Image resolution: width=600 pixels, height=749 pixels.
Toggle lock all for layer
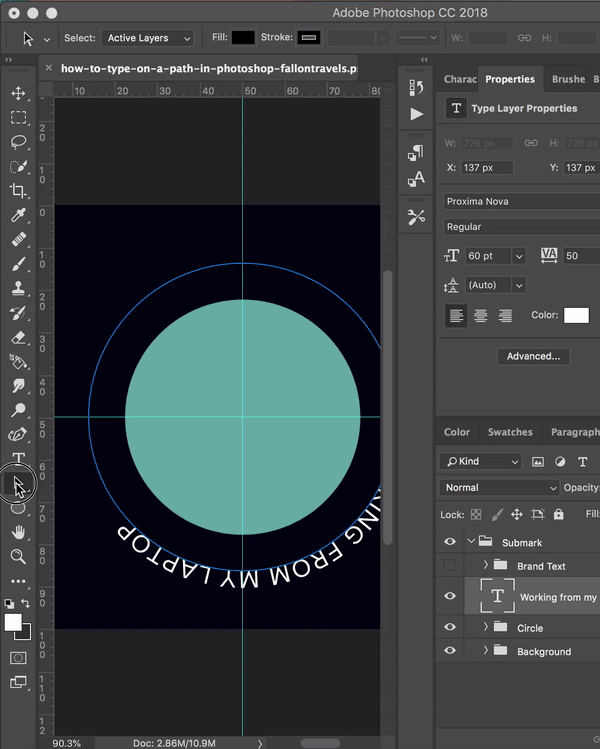[x=558, y=514]
